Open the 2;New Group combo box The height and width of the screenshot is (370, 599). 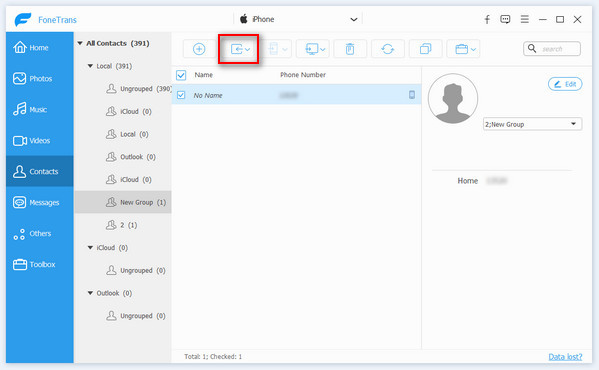pos(532,124)
